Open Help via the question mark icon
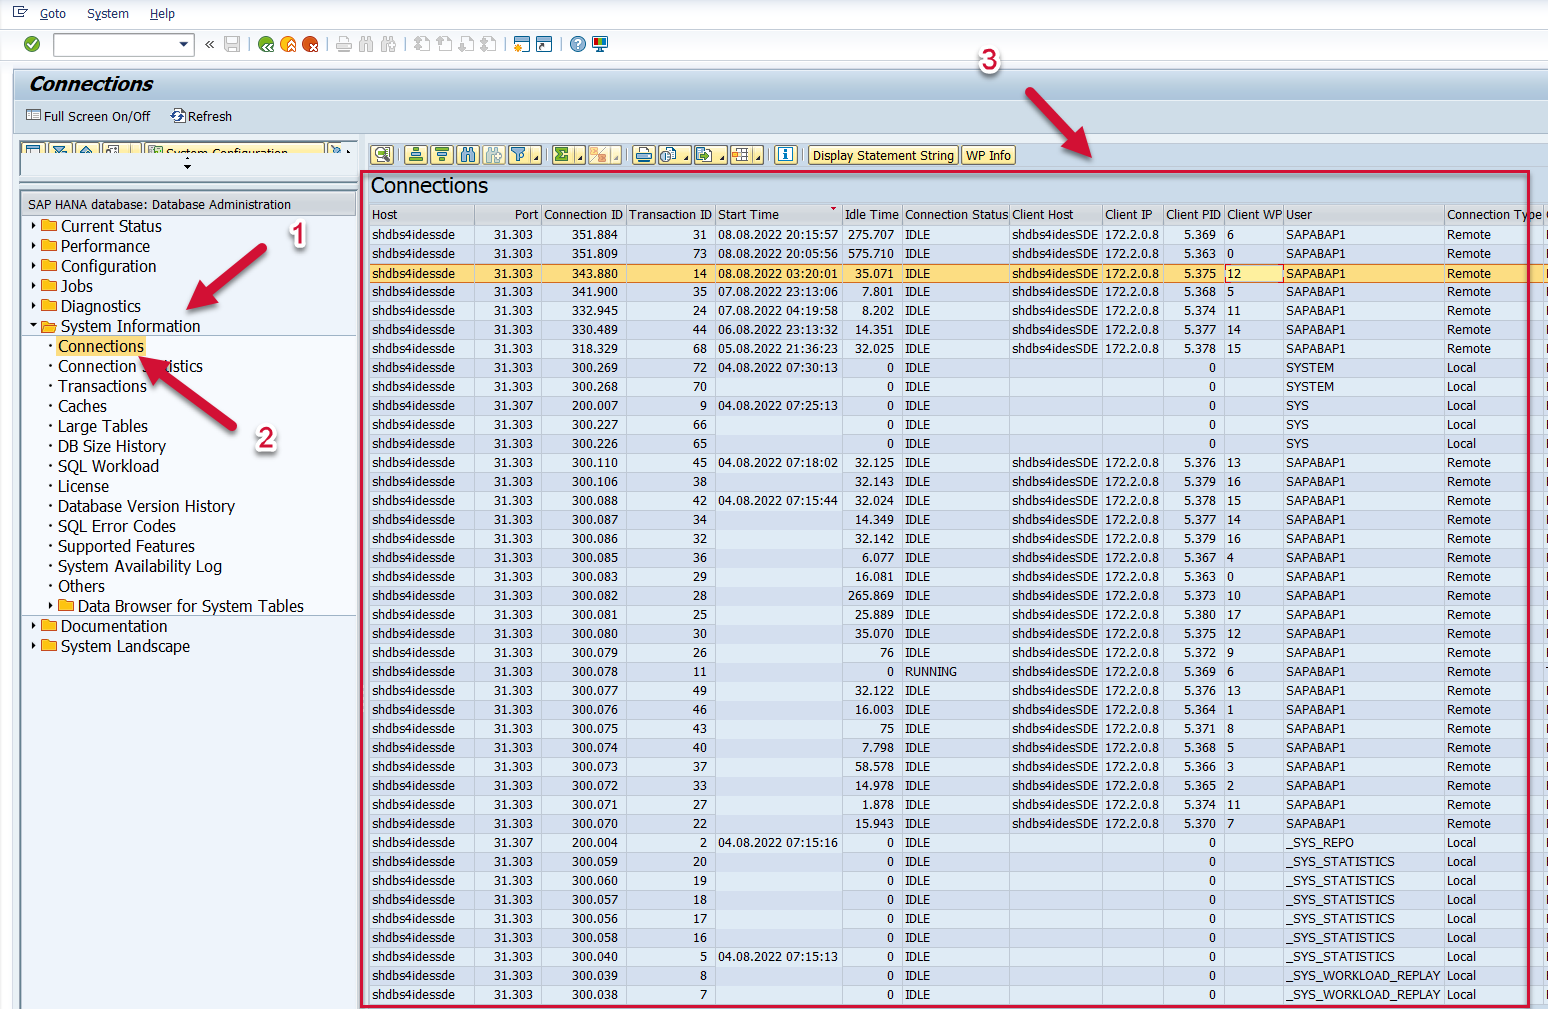This screenshot has height=1009, width=1548. 577,44
